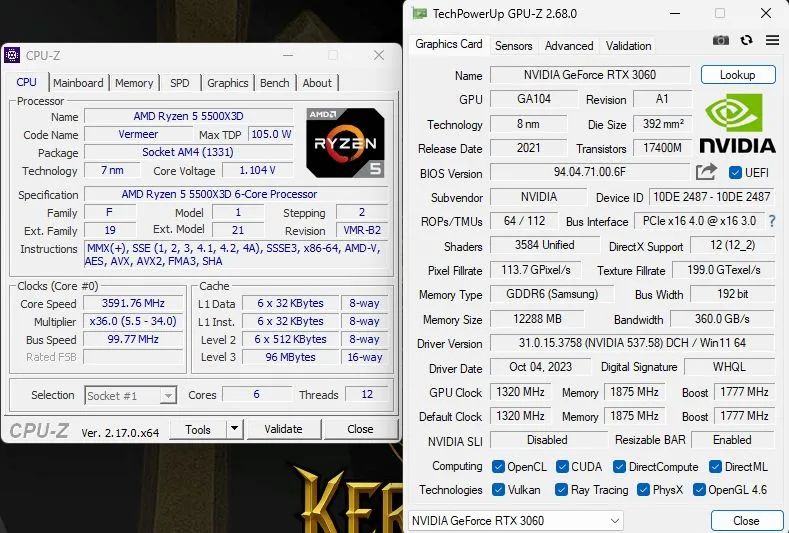Click the Bus Speed value 99.77 MHz
Screen dimensions: 789x533
click(x=133, y=339)
